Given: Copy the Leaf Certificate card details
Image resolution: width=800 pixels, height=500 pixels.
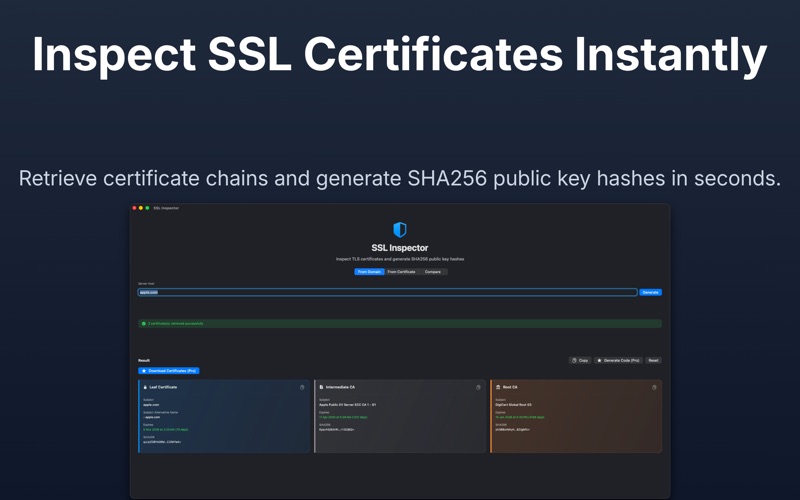Looking at the screenshot, I should coord(302,387).
